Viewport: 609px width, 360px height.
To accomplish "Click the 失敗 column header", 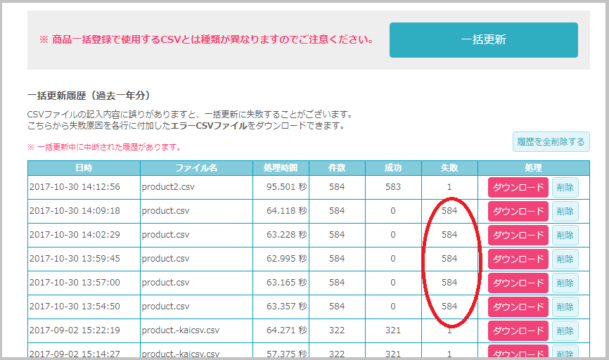I will pos(449,168).
